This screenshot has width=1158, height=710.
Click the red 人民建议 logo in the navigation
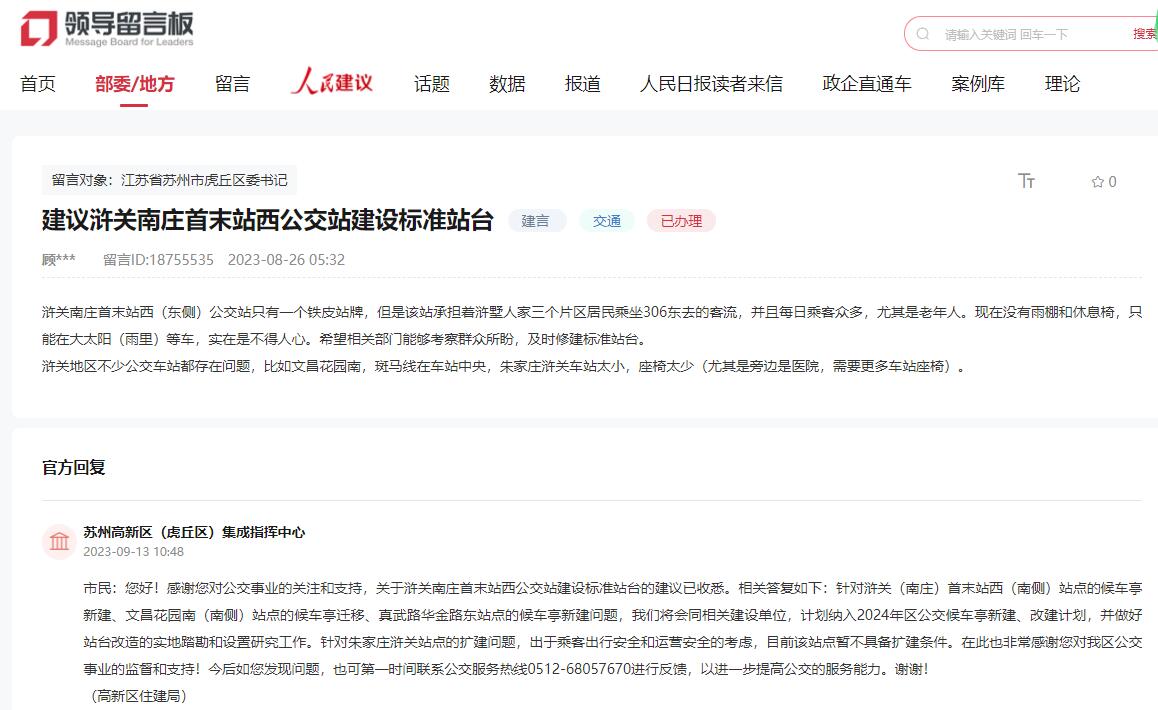[x=332, y=82]
